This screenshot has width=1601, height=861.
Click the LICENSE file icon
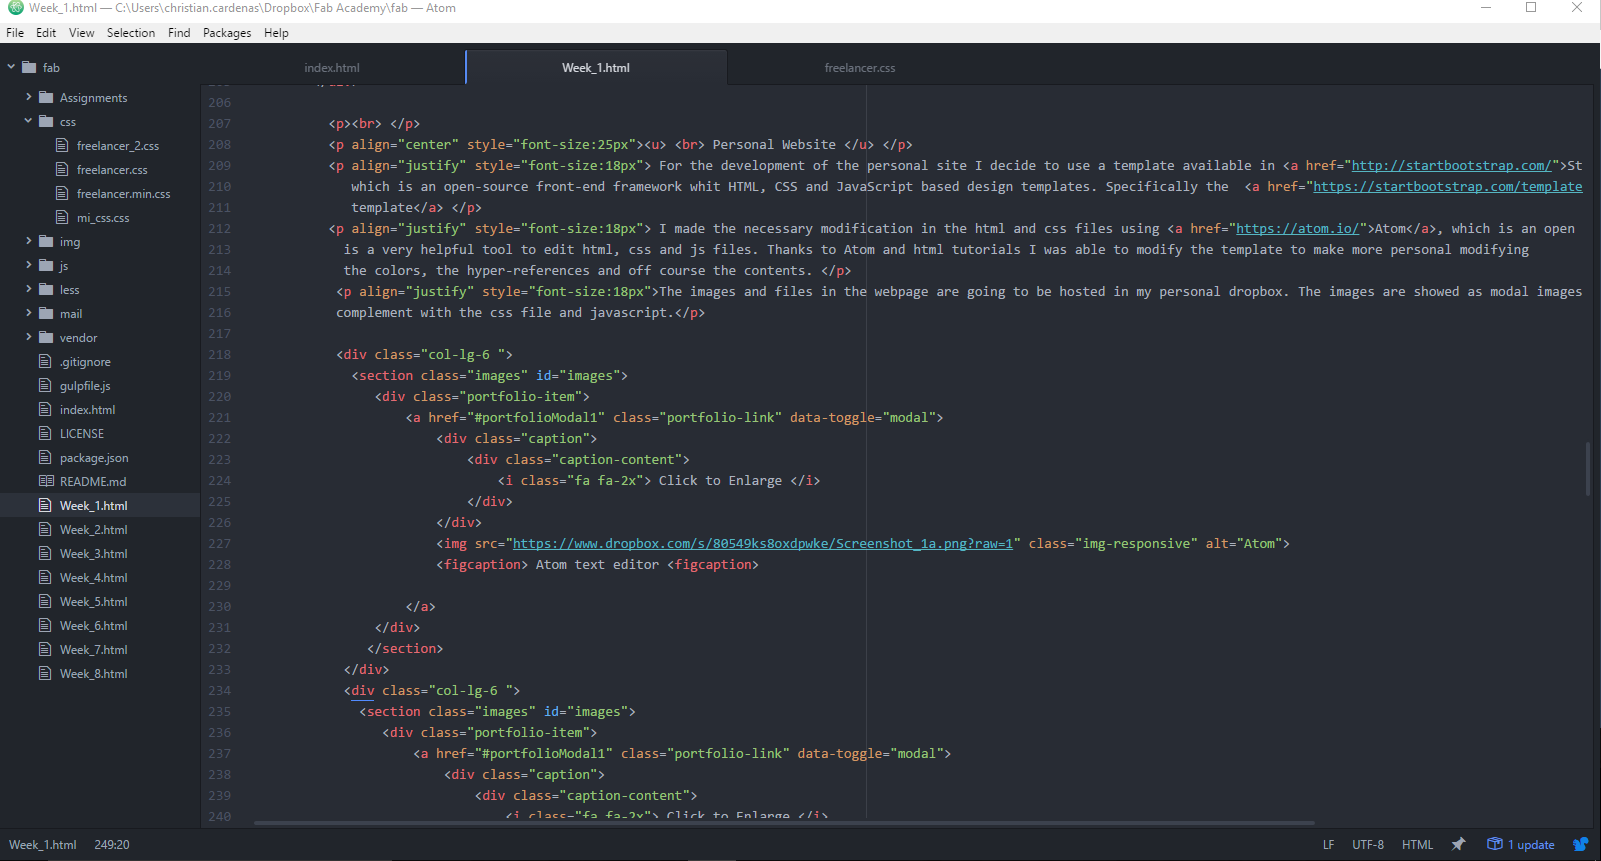pyautogui.click(x=45, y=434)
